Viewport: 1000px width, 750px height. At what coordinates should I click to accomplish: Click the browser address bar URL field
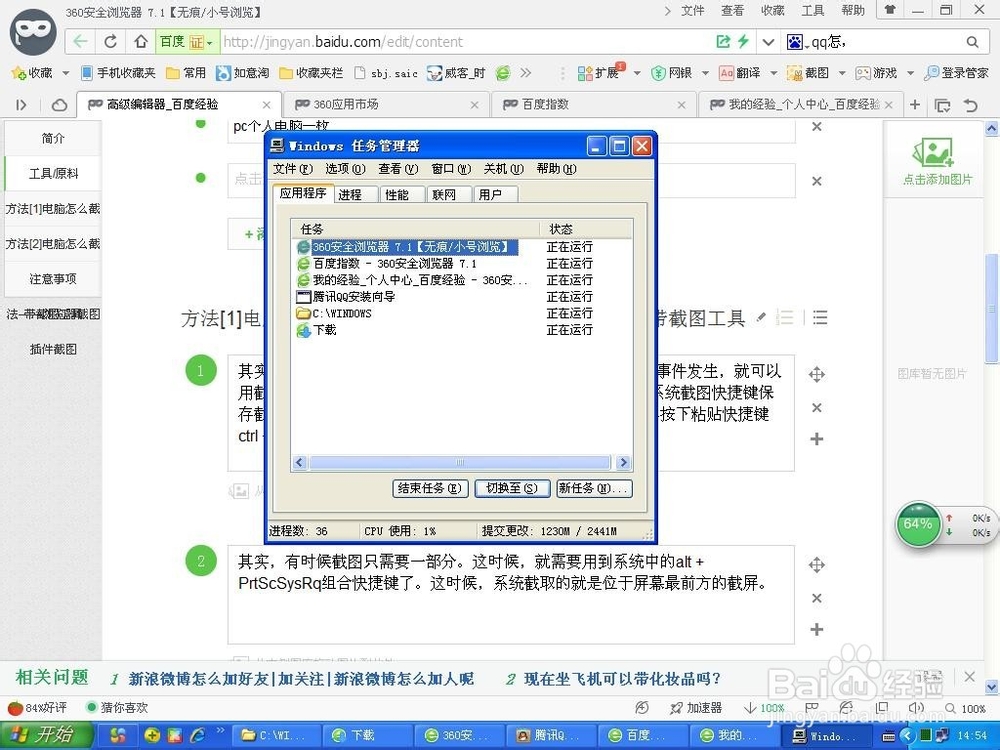466,42
